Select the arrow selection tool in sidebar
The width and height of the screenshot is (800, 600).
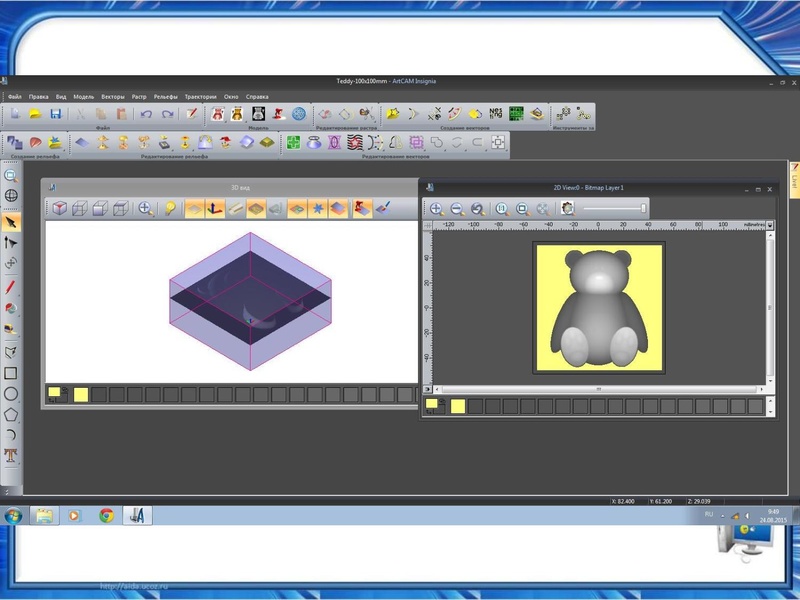tap(11, 222)
